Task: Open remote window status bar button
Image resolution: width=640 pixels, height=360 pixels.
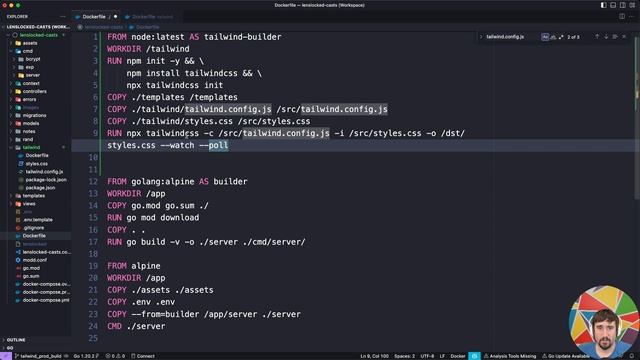Action: [6, 356]
